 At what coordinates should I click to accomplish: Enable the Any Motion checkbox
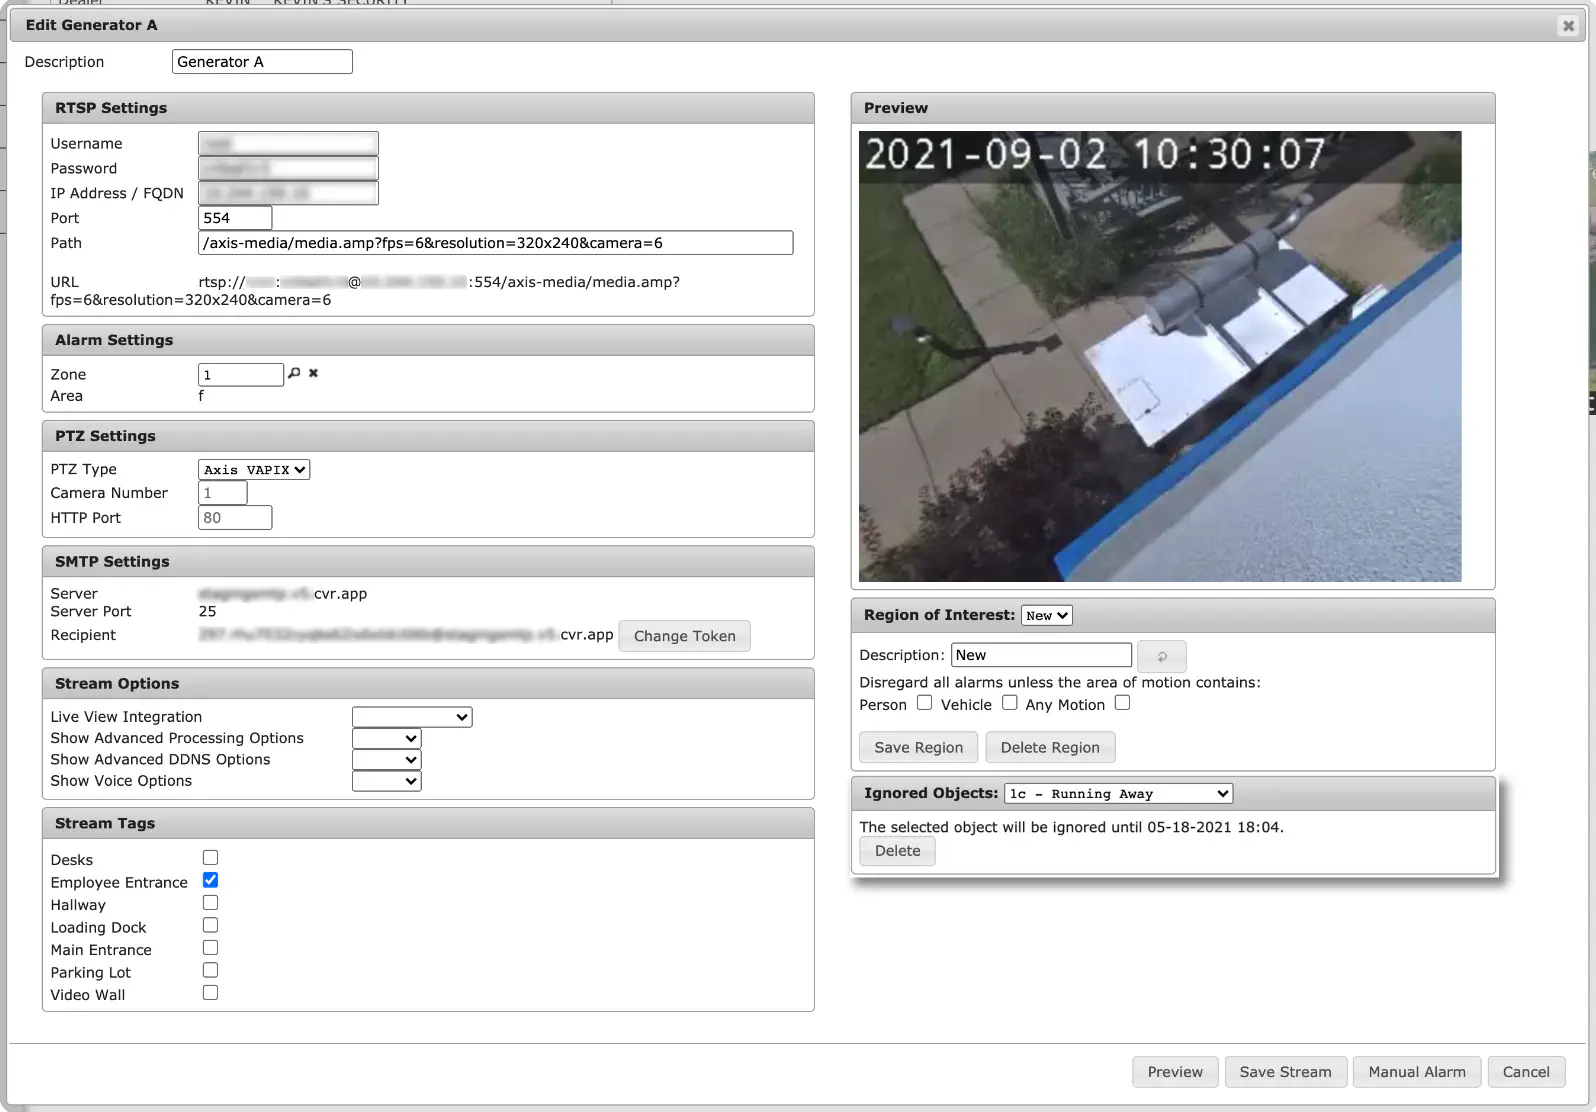[x=1122, y=703]
